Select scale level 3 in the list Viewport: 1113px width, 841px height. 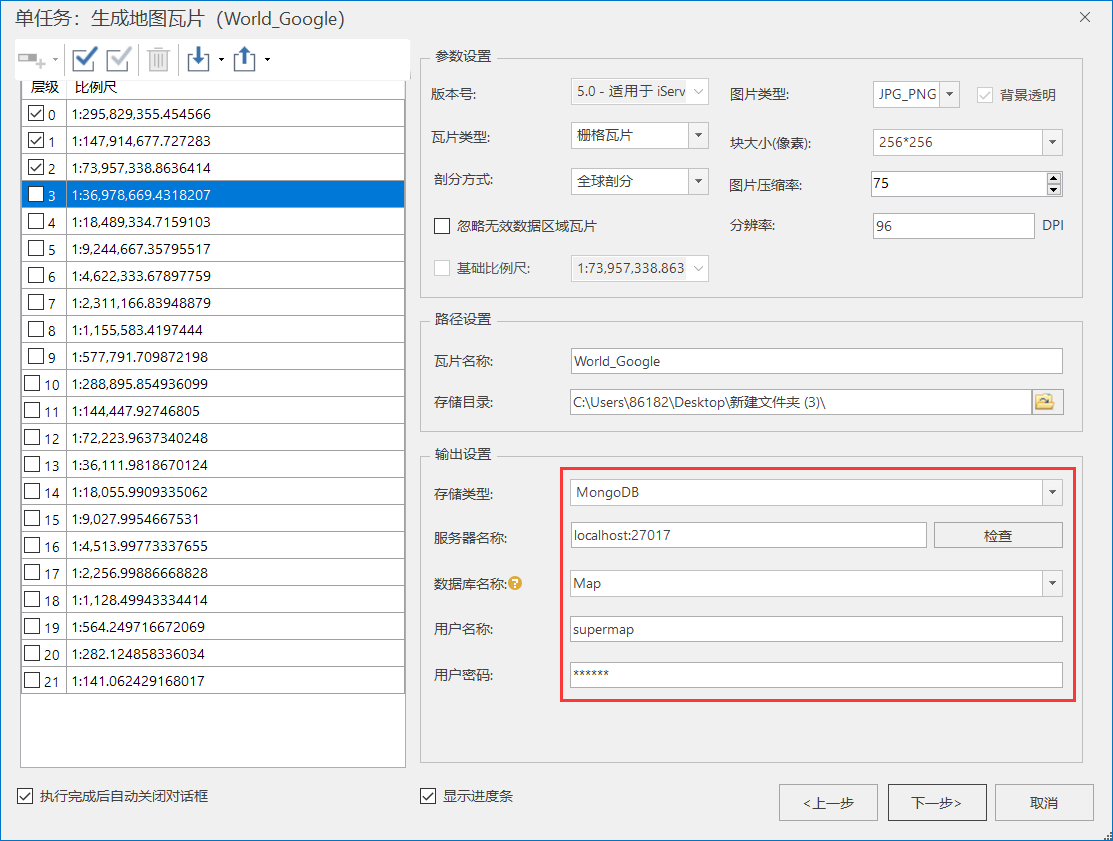tap(150, 194)
